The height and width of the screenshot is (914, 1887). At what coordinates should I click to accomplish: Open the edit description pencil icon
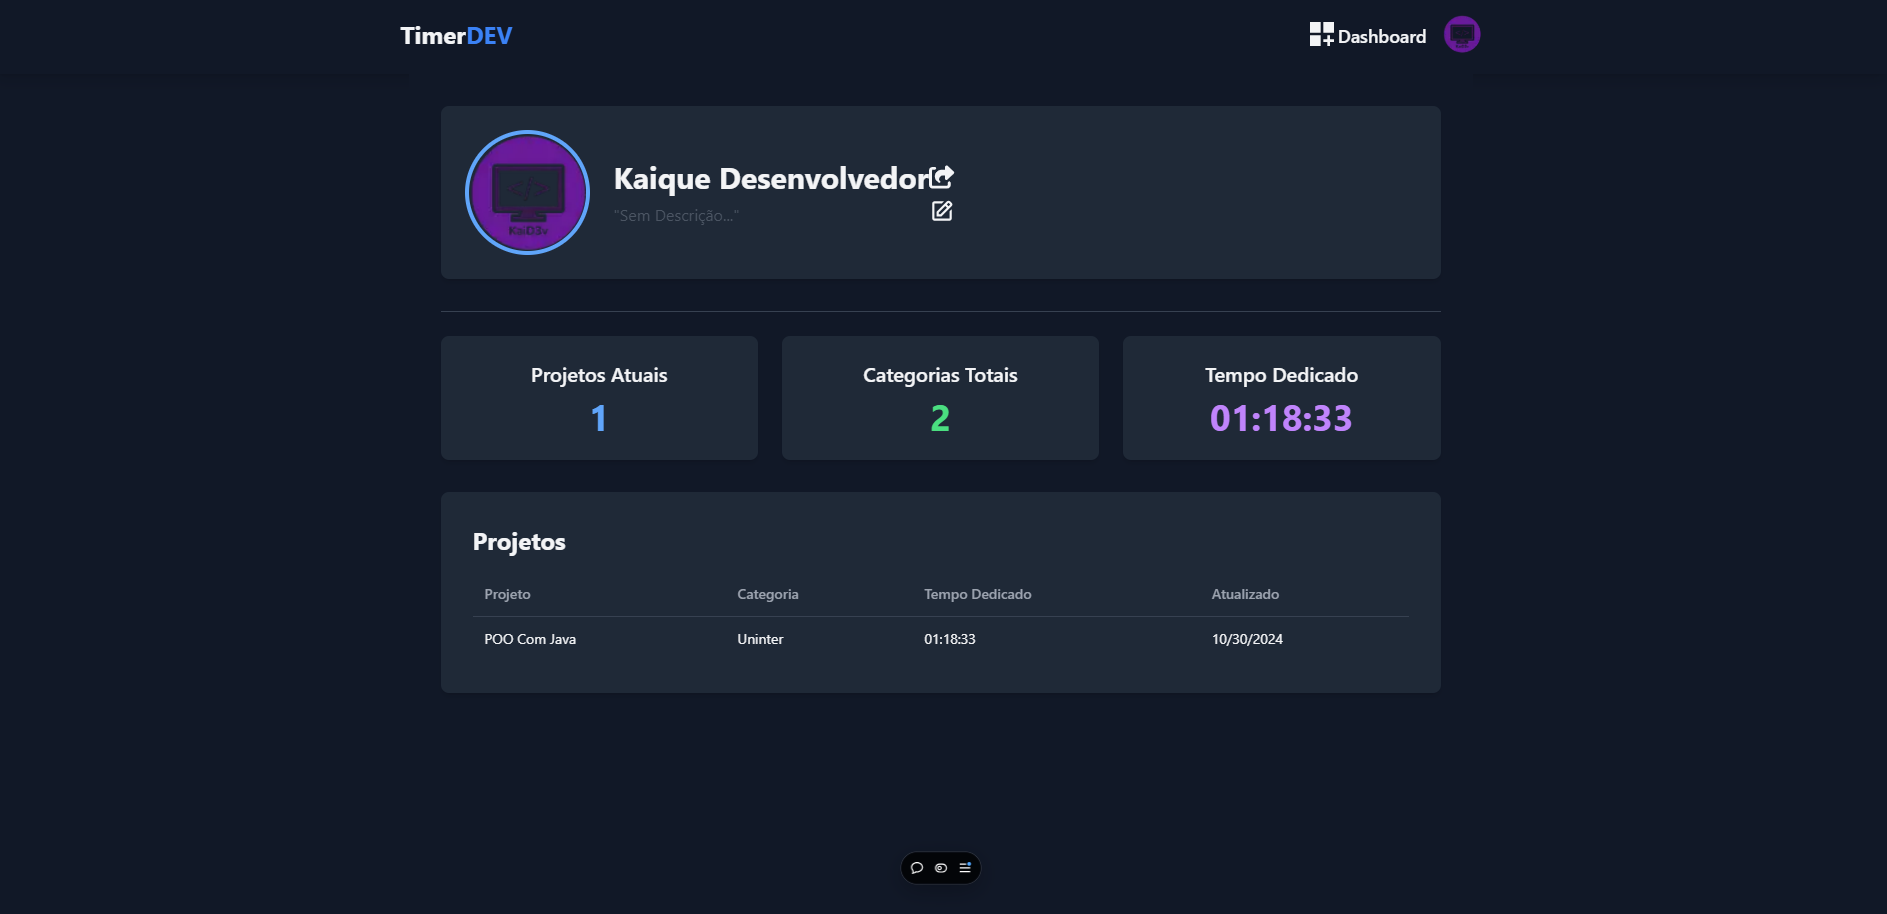(941, 211)
